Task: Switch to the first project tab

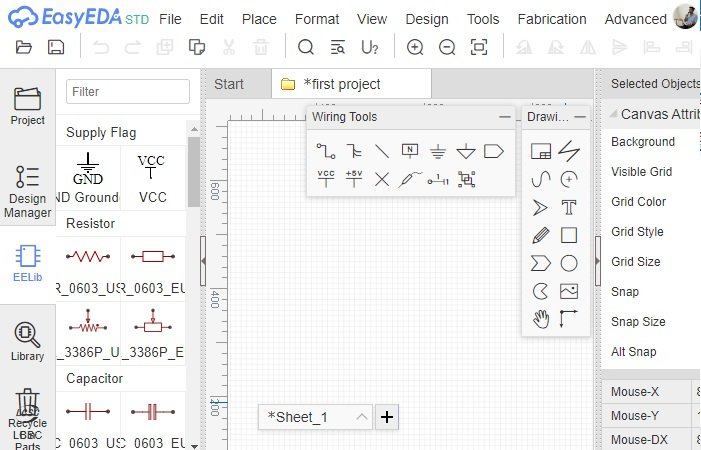Action: pyautogui.click(x=351, y=84)
